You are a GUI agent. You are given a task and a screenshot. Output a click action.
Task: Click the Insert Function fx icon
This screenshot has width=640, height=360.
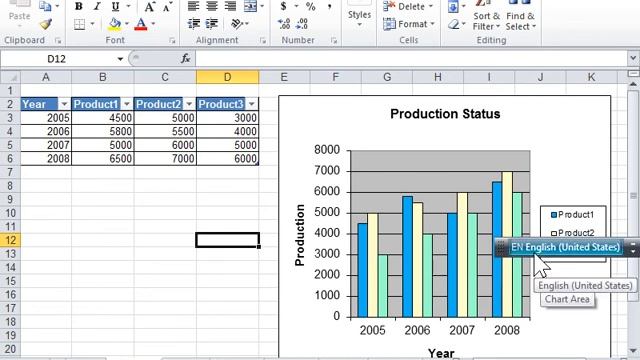pos(186,59)
